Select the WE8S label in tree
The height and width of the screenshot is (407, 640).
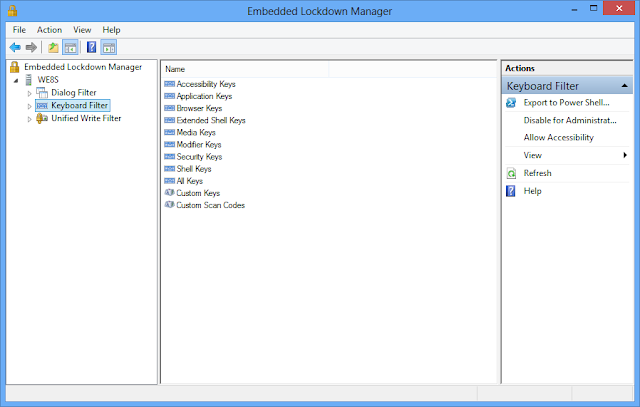click(x=48, y=80)
